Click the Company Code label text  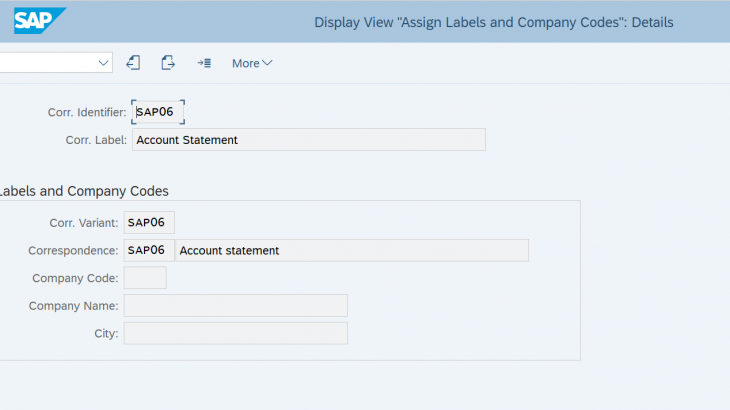(x=75, y=278)
